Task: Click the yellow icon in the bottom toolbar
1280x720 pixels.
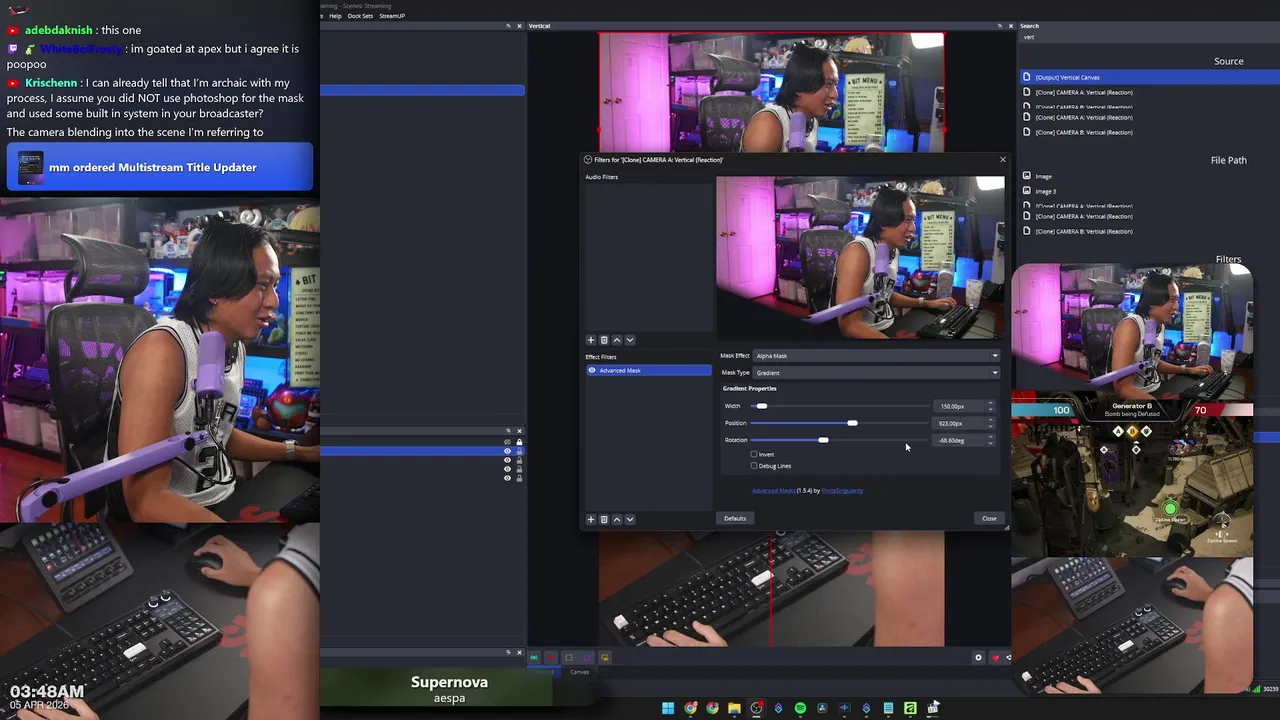Action: click(x=604, y=657)
